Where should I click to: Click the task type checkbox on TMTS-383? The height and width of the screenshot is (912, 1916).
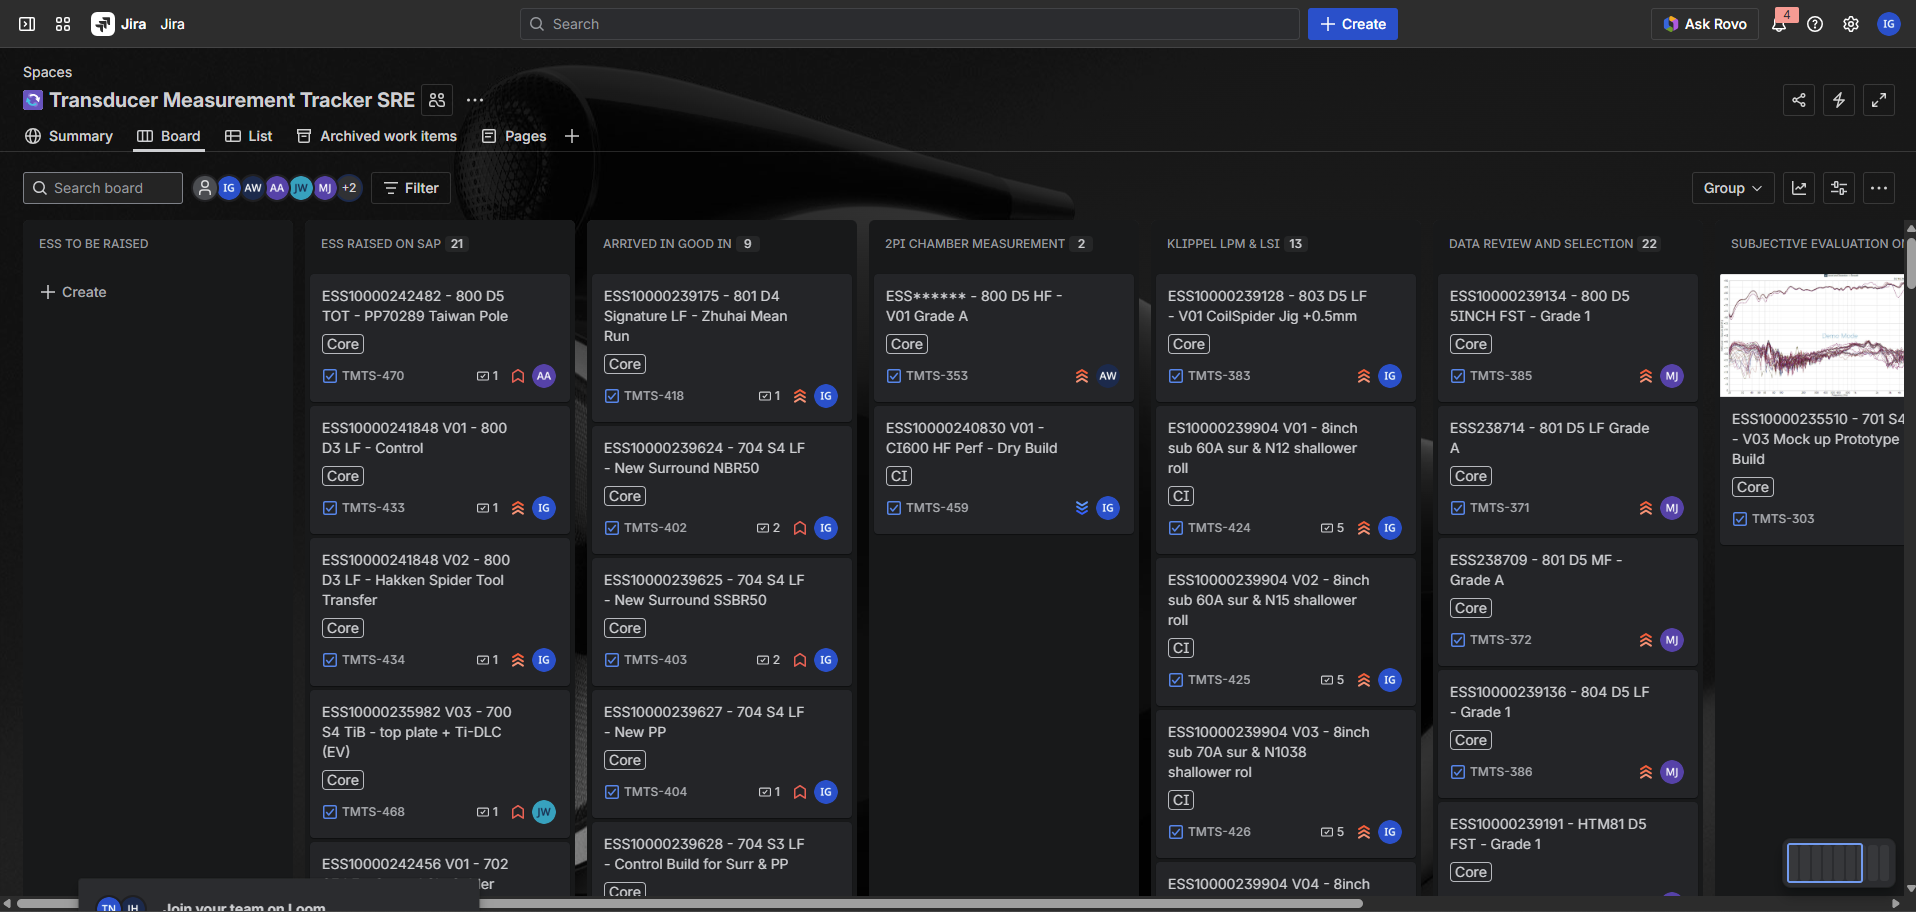click(x=1176, y=376)
